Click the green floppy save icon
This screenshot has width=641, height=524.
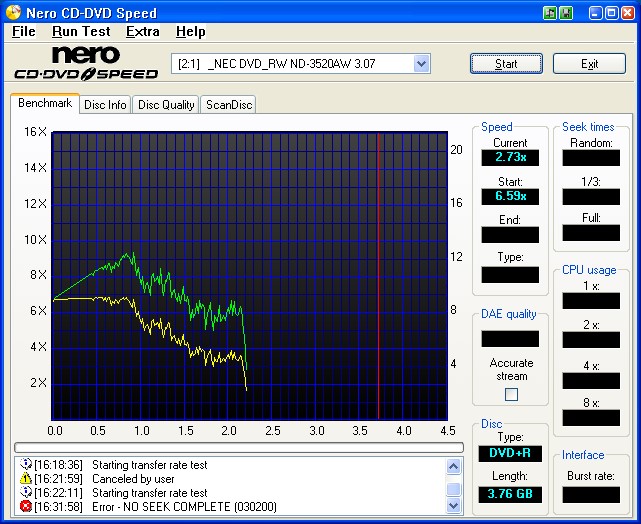coord(566,13)
